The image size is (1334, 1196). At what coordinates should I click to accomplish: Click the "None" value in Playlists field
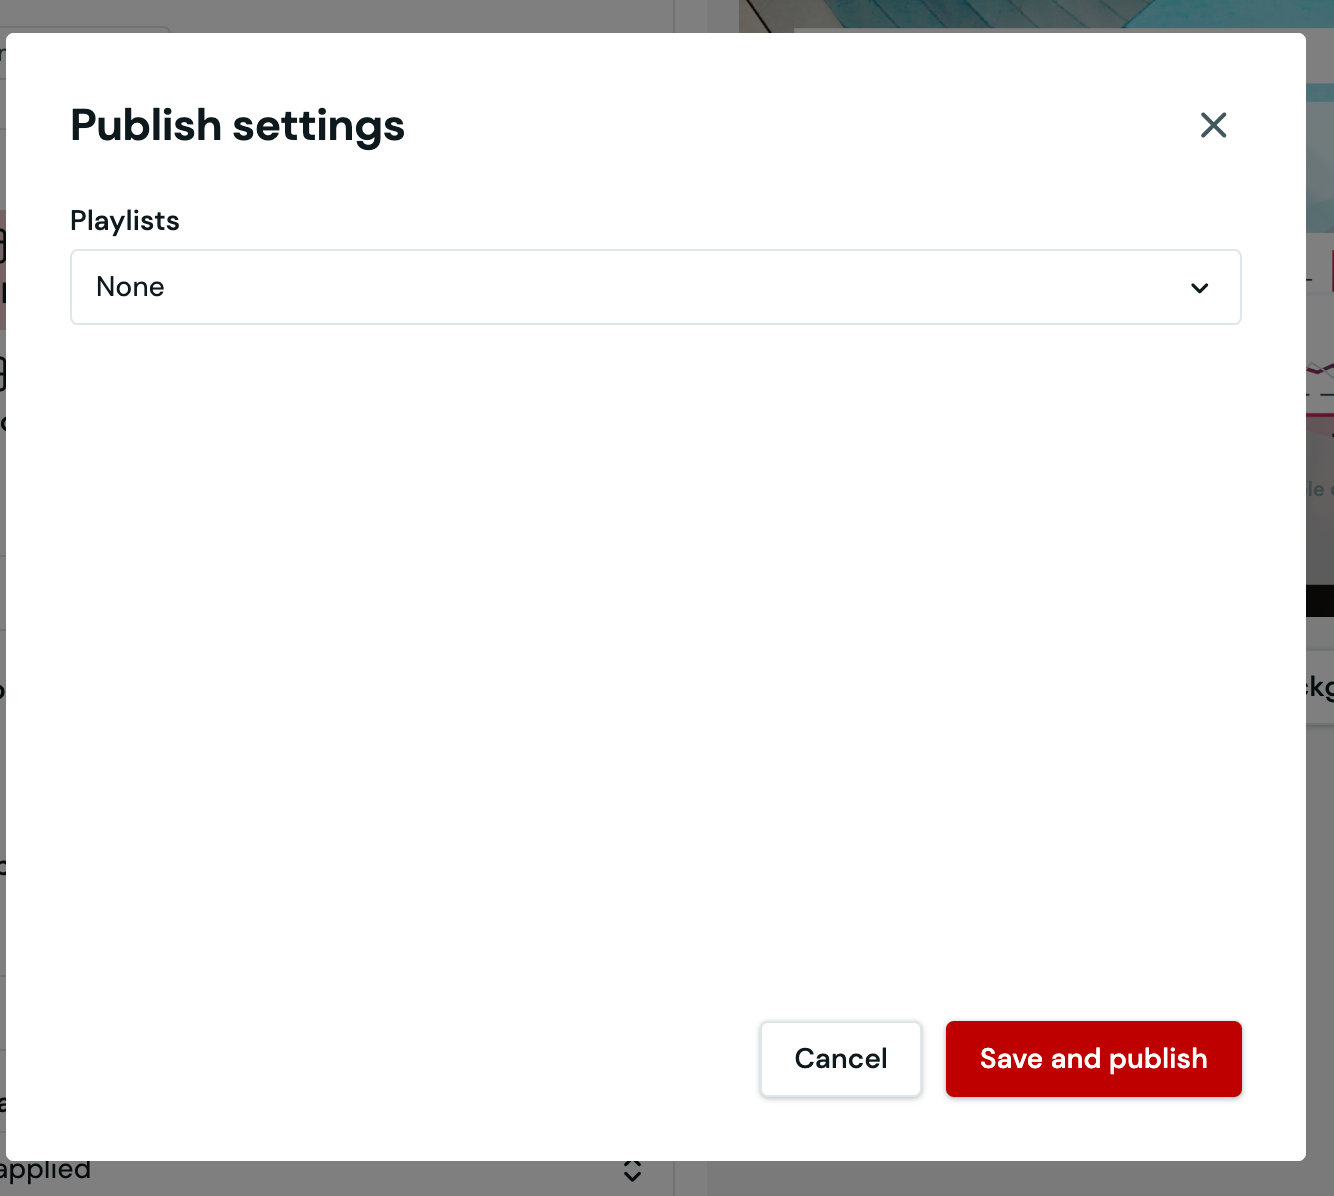tap(130, 287)
